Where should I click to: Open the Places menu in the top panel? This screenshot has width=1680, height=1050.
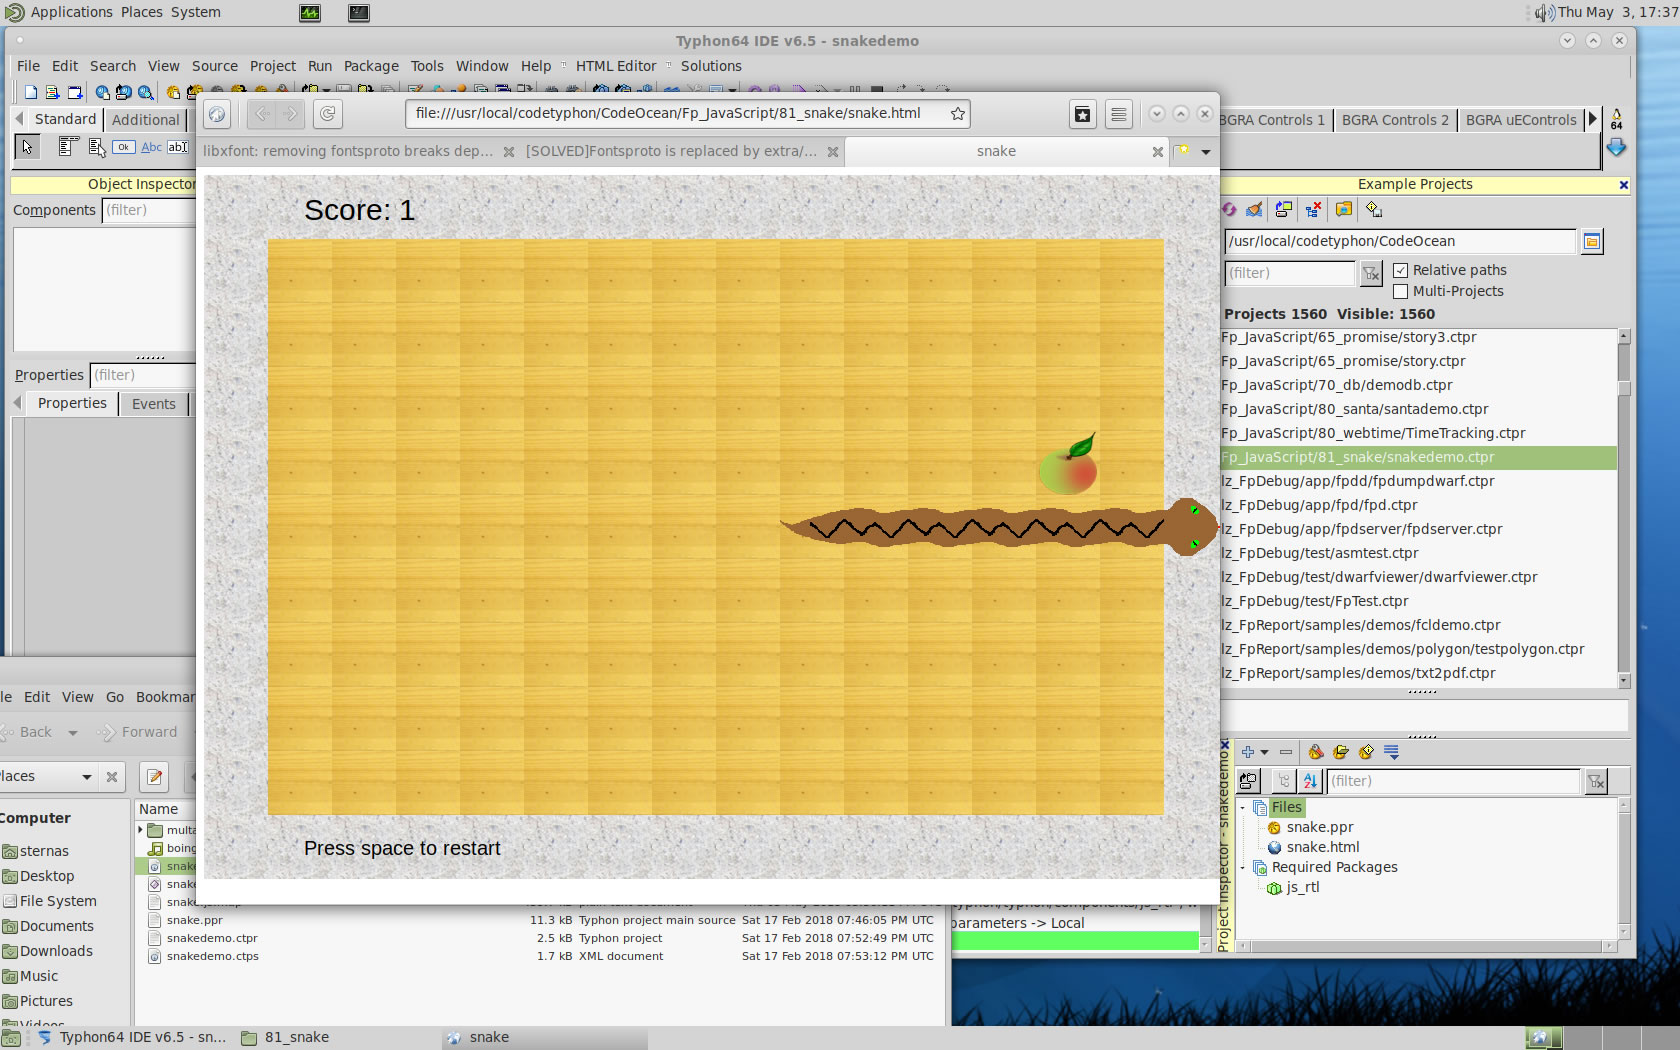[x=142, y=12]
